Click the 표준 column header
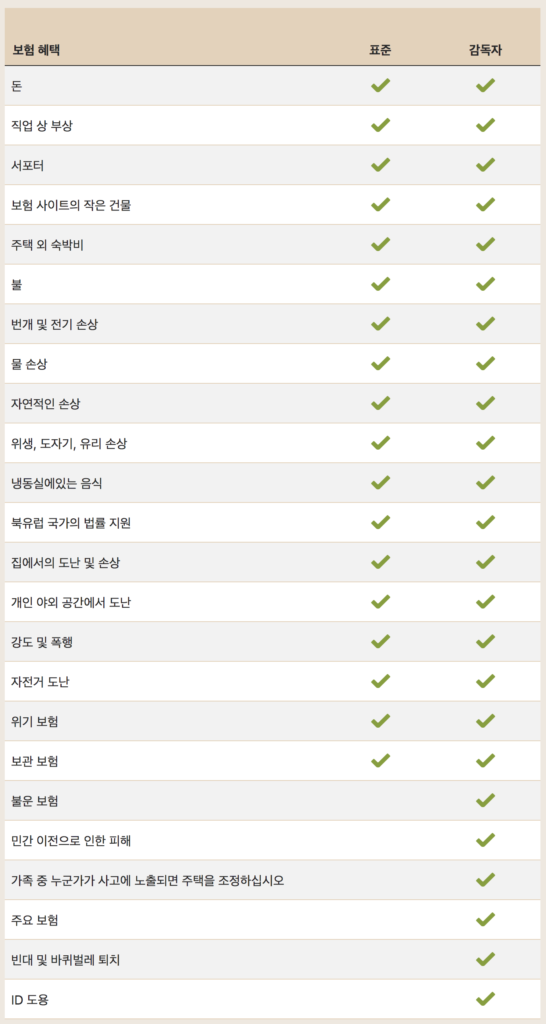546x1024 pixels. click(x=380, y=50)
